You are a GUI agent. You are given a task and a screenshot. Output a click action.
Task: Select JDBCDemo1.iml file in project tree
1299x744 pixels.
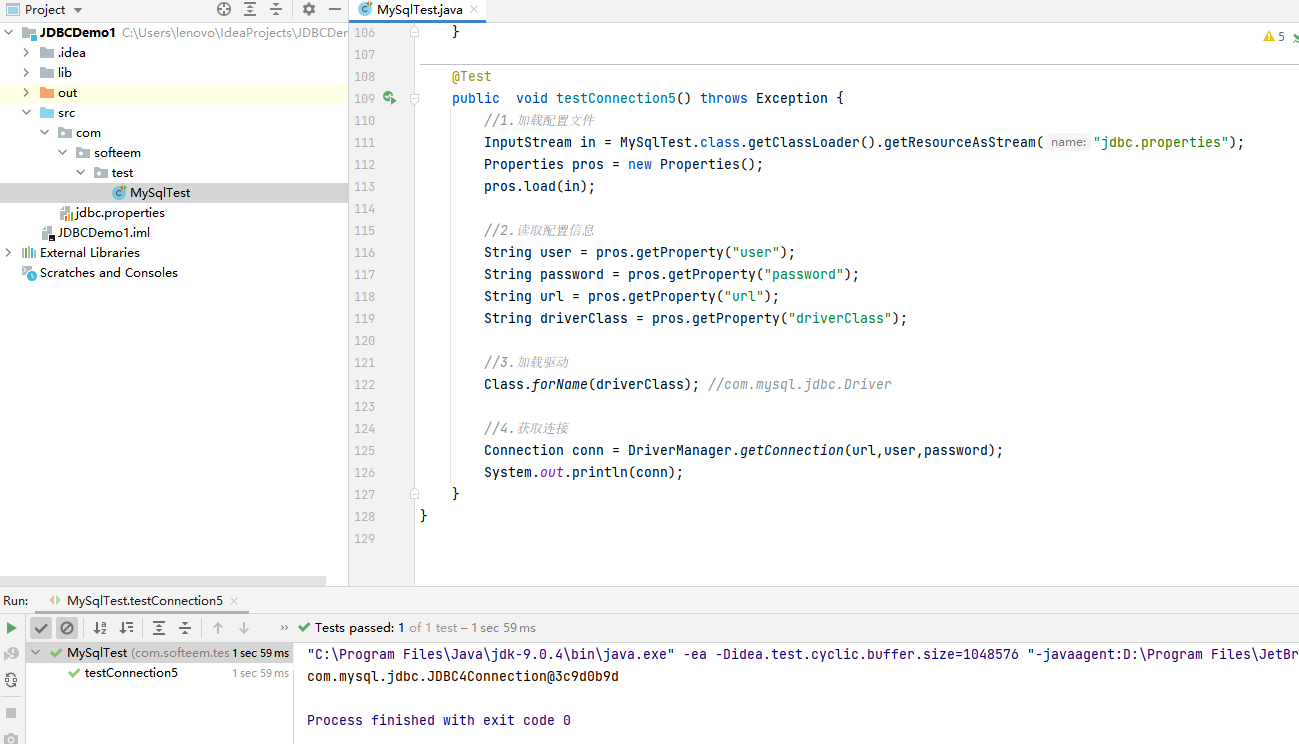coord(104,232)
